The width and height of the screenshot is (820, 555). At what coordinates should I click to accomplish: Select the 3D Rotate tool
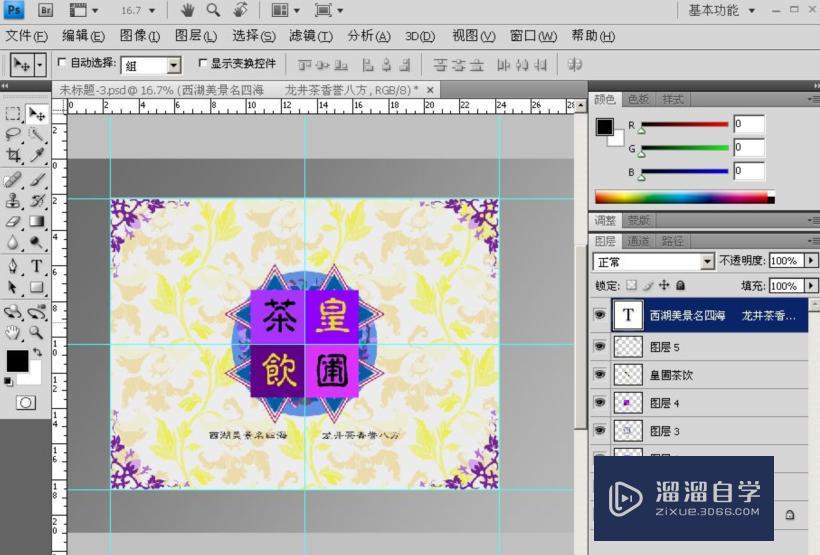[13, 312]
